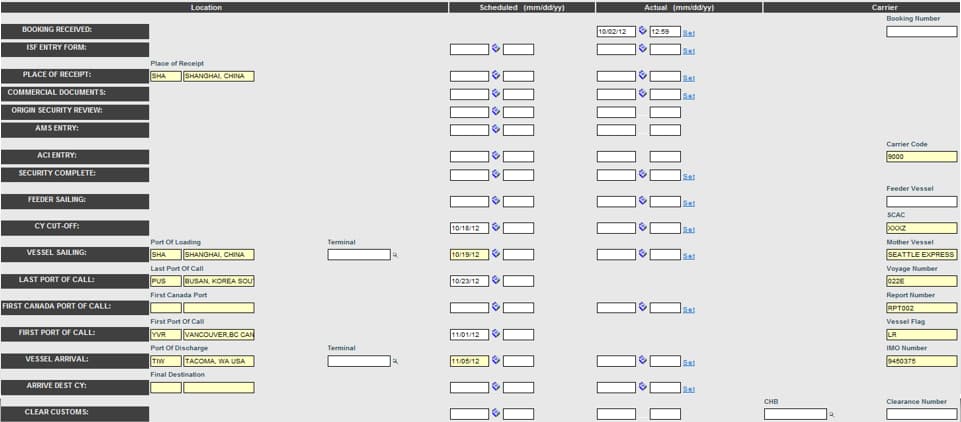961x422 pixels.
Task: Click the CHB lookup magnifier icon
Action: click(x=832, y=414)
